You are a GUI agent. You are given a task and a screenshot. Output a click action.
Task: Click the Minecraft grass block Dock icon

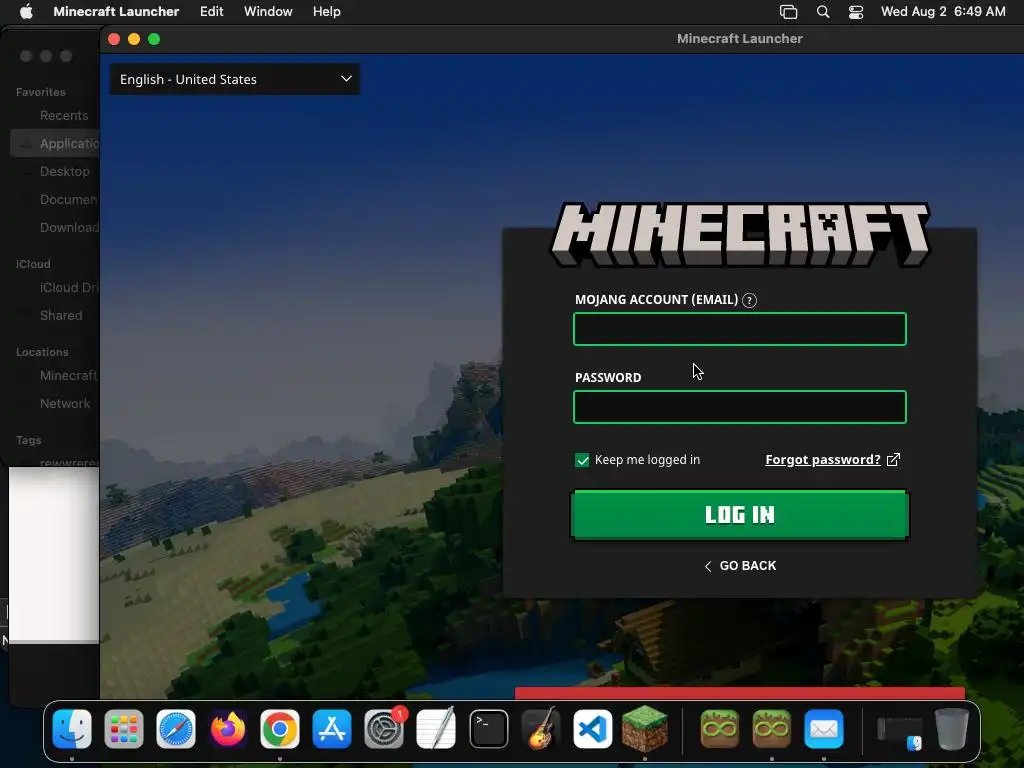tap(645, 728)
